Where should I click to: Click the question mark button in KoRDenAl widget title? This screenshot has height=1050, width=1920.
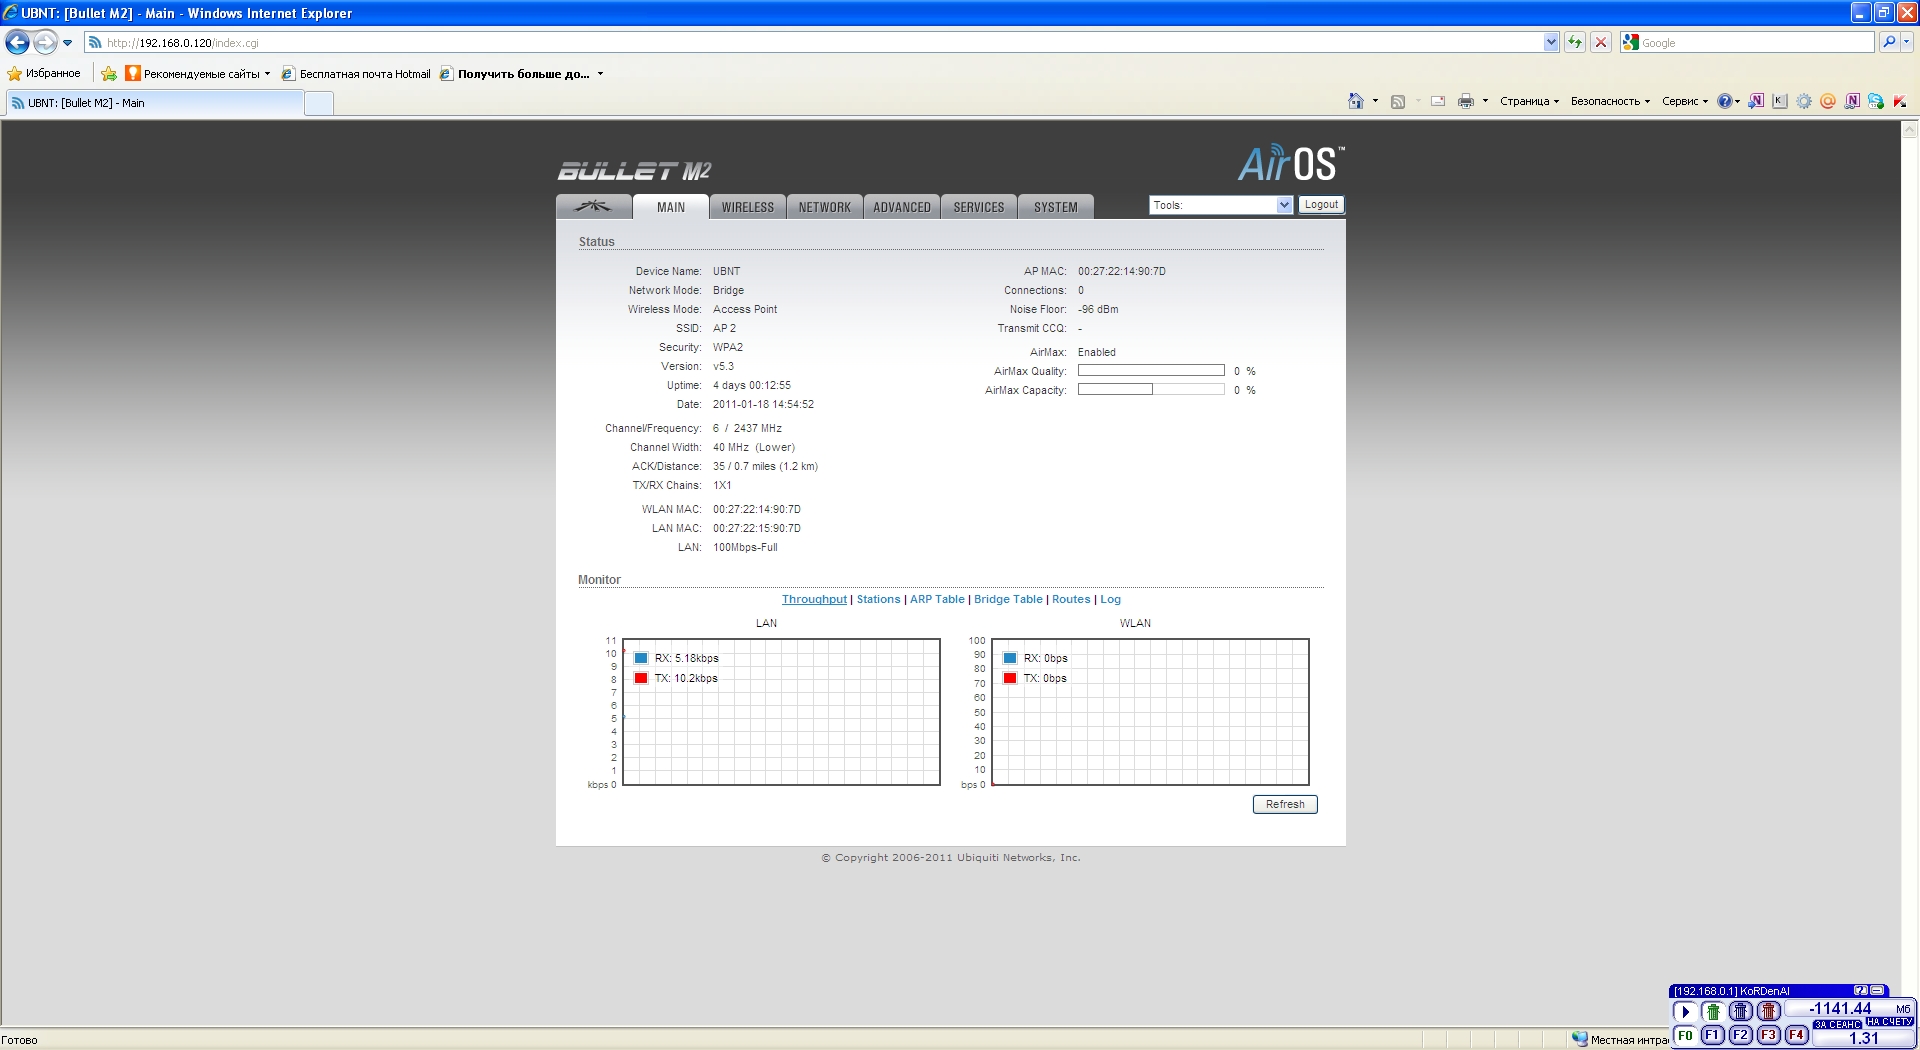1860,991
